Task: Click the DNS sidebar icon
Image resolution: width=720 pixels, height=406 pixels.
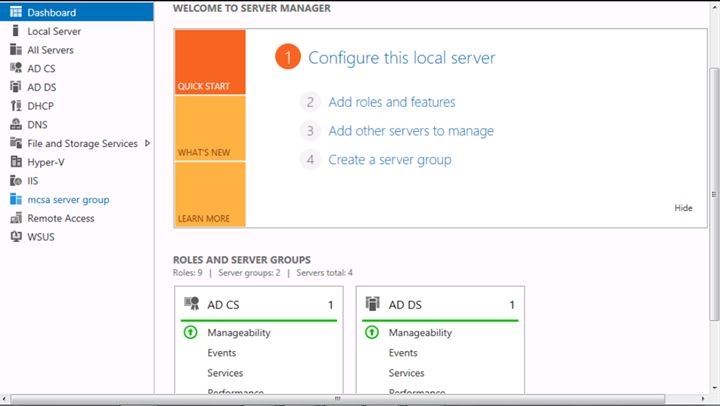Action: pyautogui.click(x=16, y=124)
